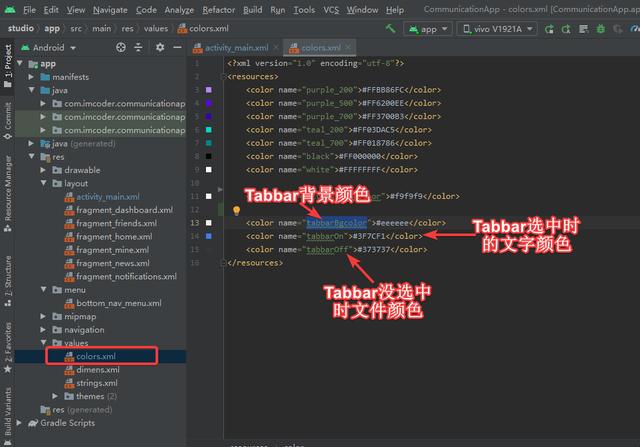Open the Navigate menu
640x447 pixels.
110,10
